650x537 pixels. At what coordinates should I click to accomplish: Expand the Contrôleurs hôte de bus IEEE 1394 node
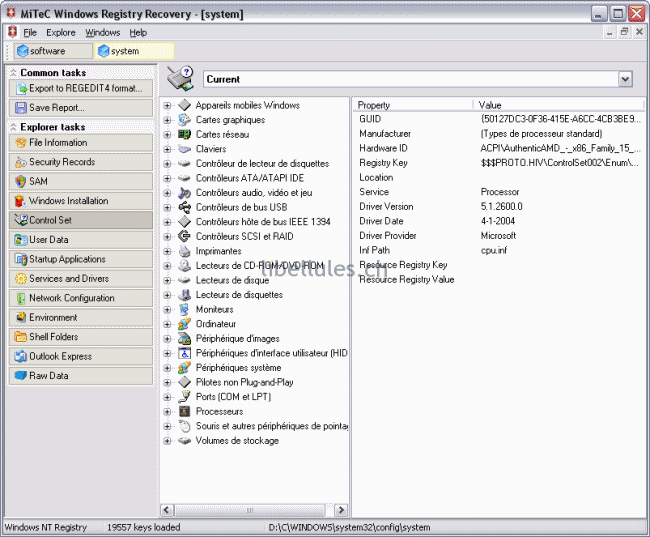tap(167, 222)
